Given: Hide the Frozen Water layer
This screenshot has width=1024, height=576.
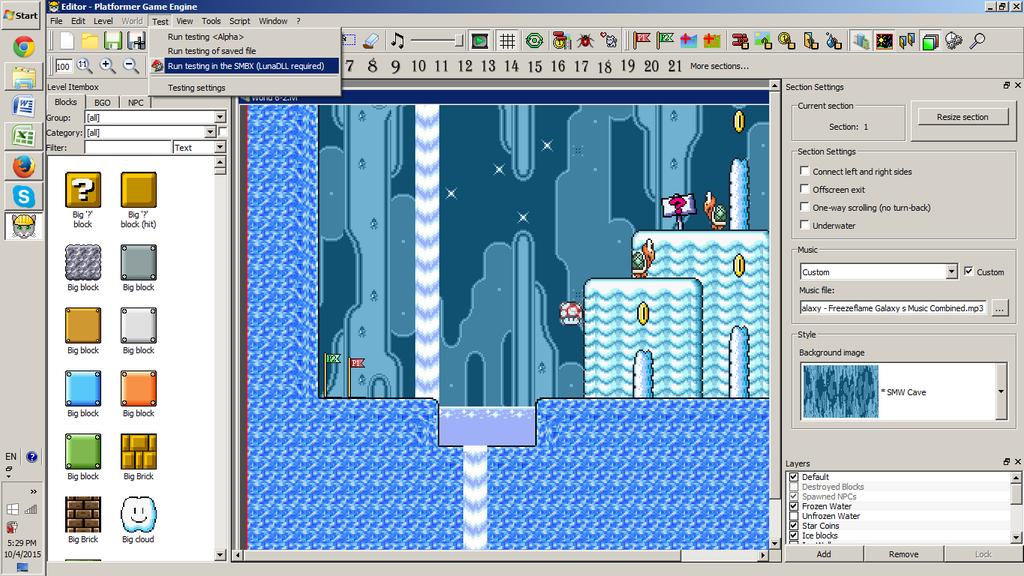Looking at the screenshot, I should click(x=794, y=506).
